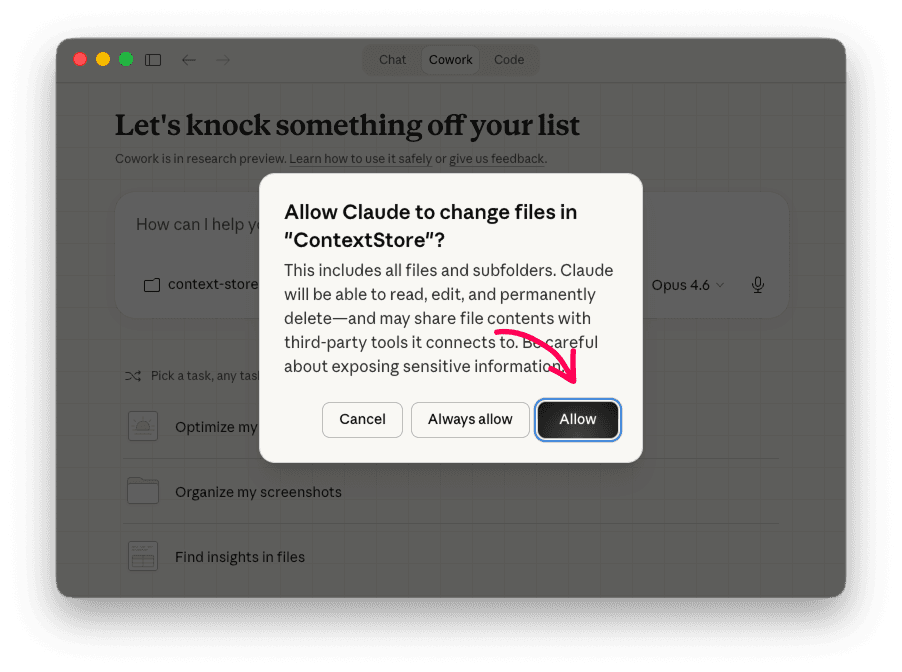Image resolution: width=902 pixels, height=672 pixels.
Task: Switch to the Code tab
Action: (x=508, y=60)
